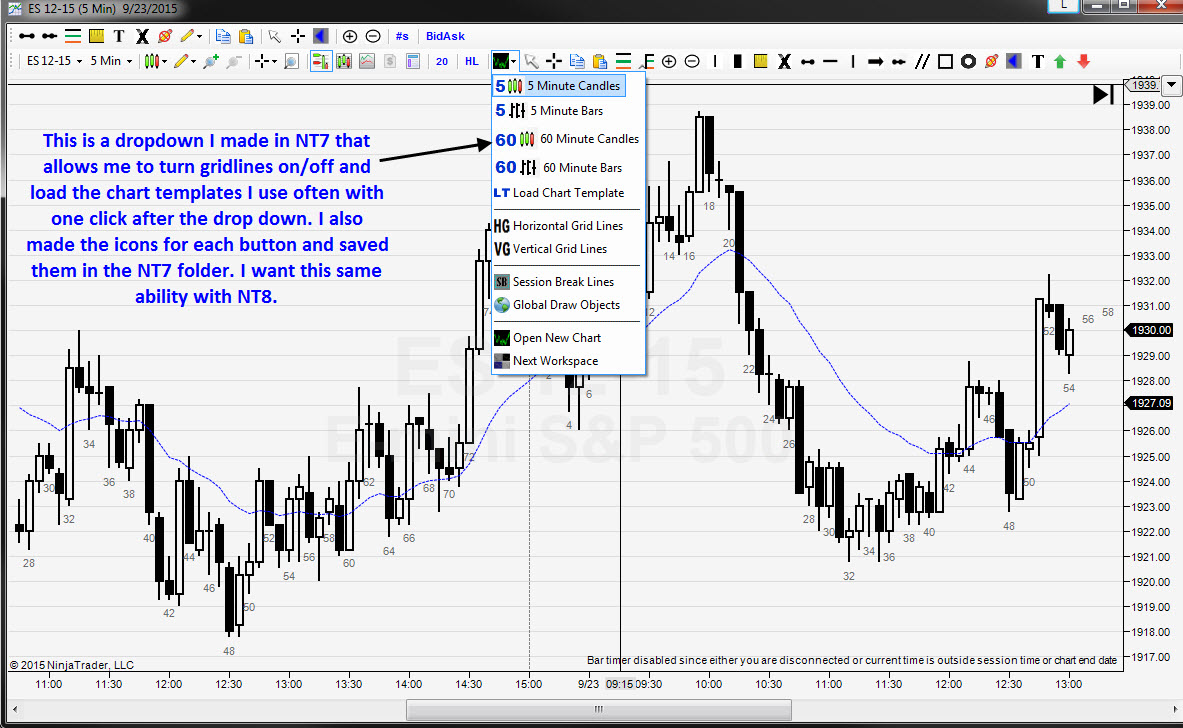Viewport: 1183px width, 728px height.
Task: Select the green up arrow drawing tool
Action: click(1060, 62)
